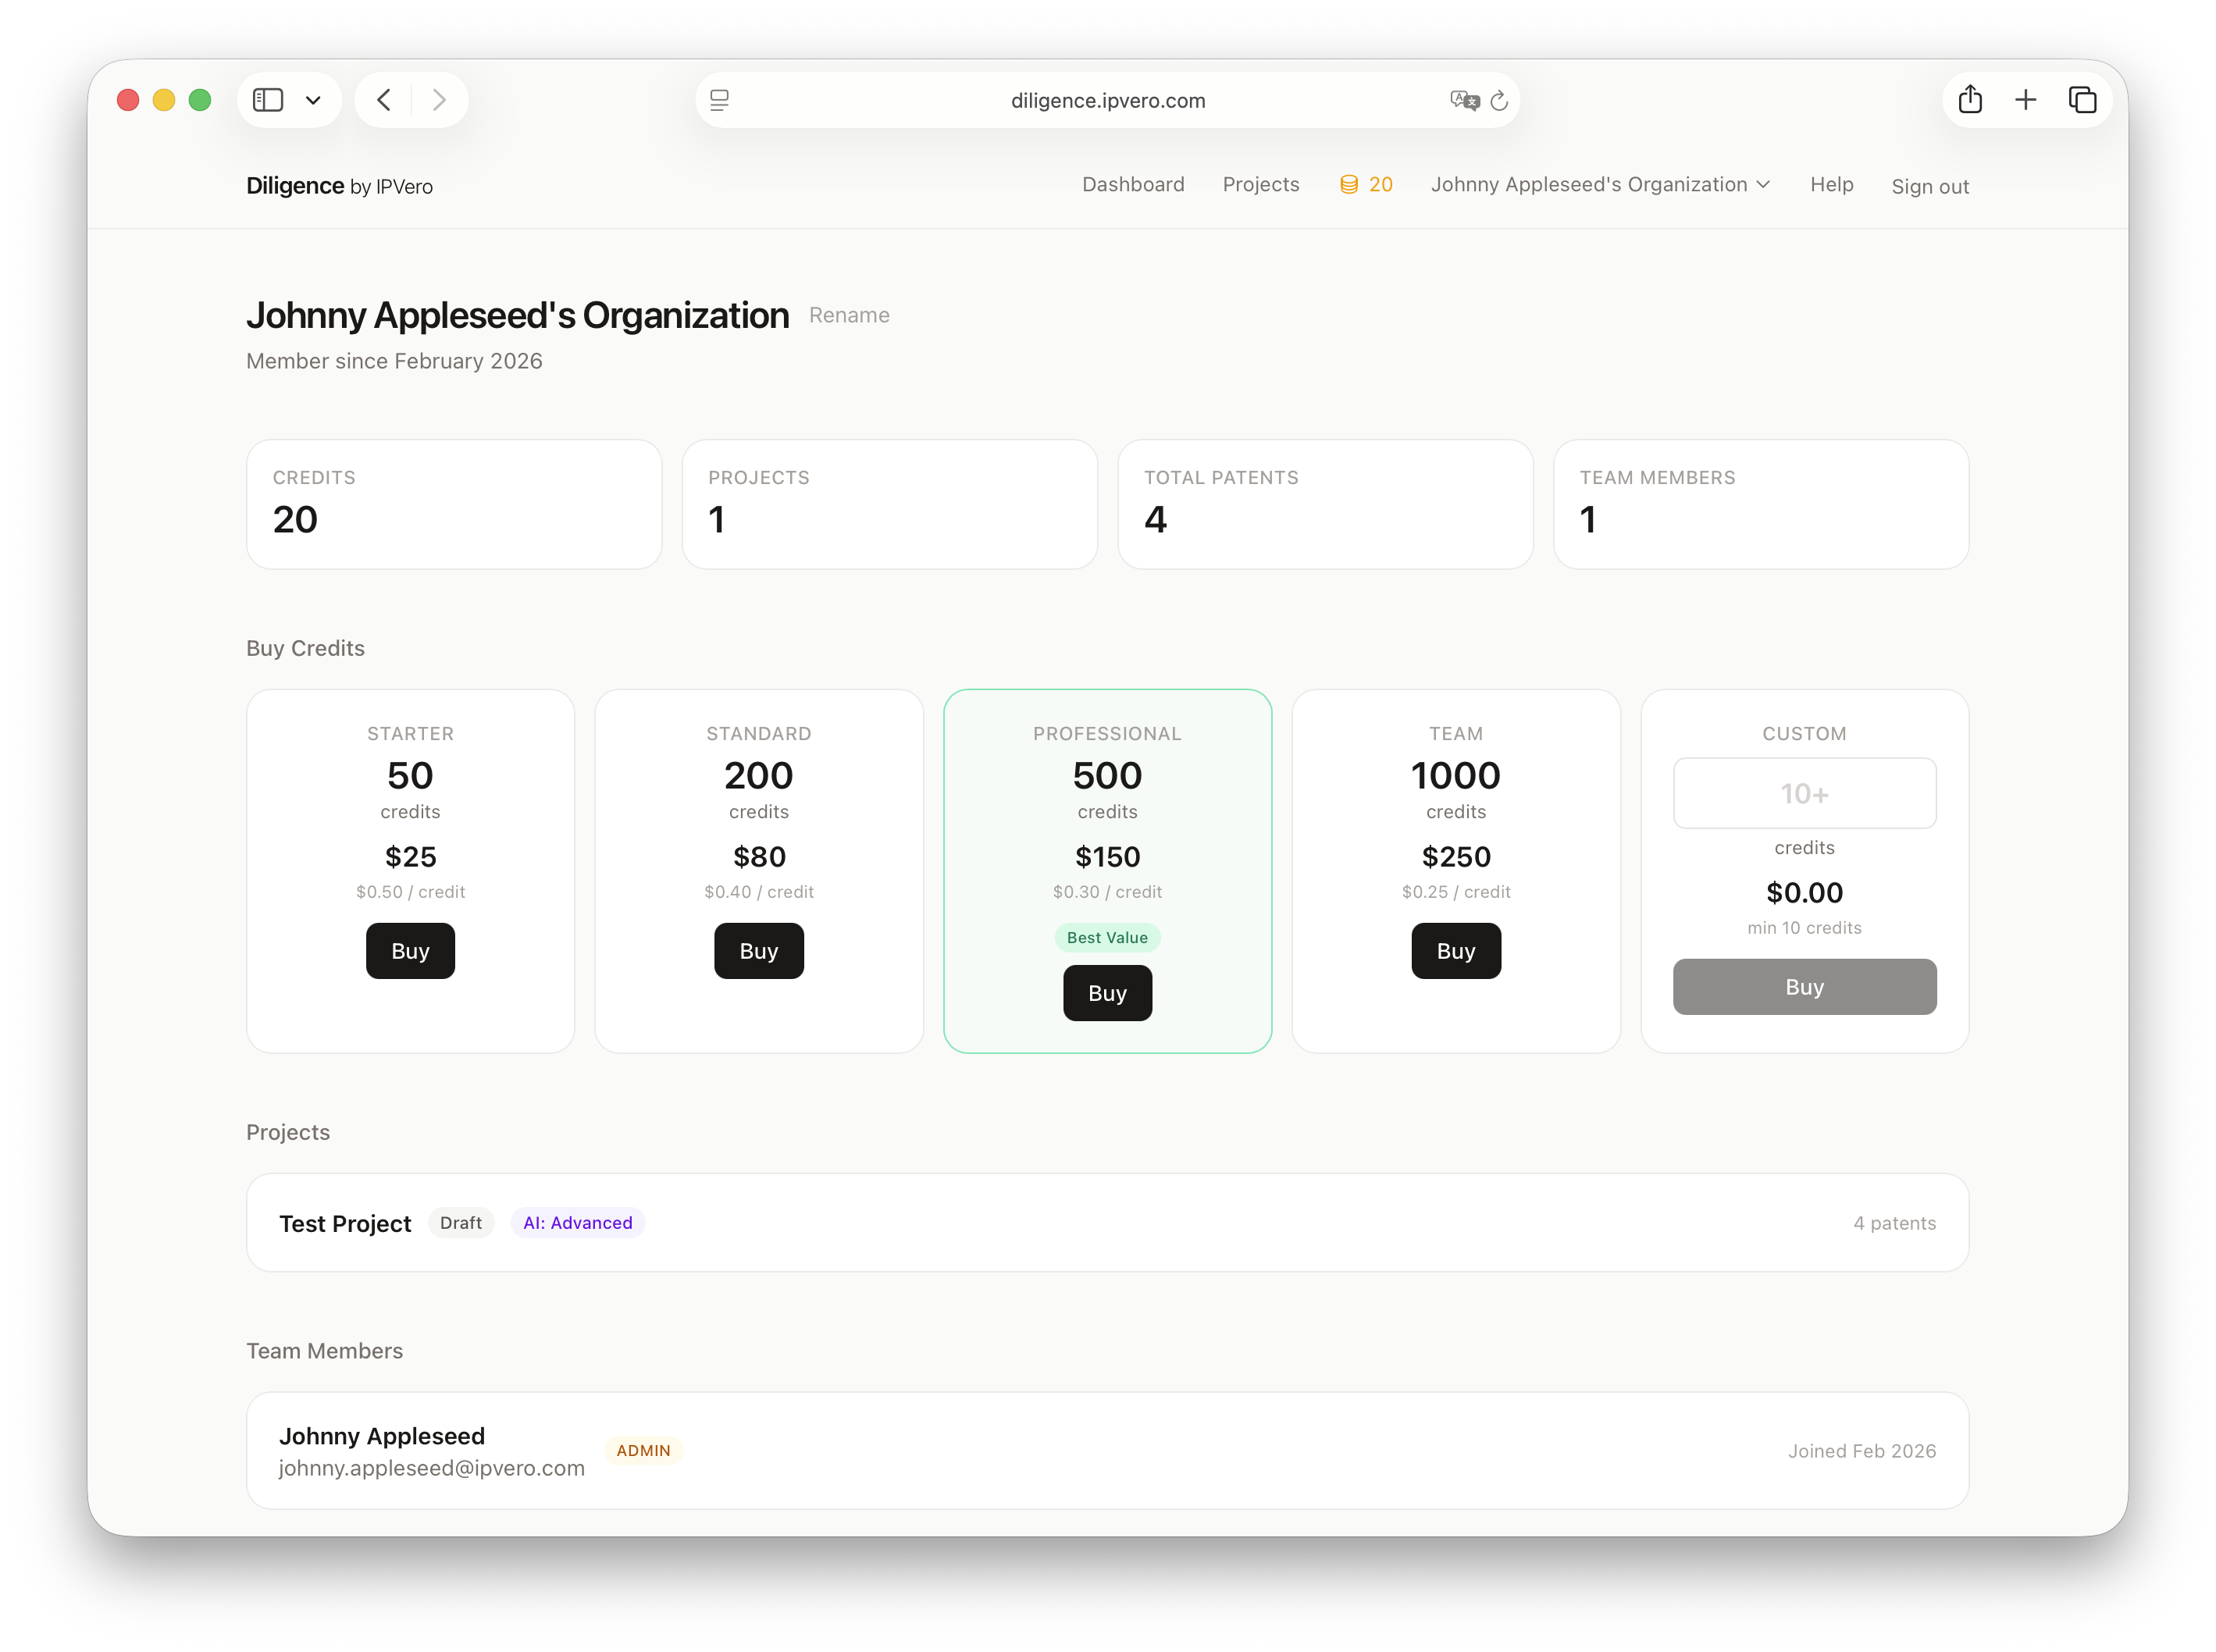
Task: Open the browser sidebar panel icon
Action: click(267, 100)
